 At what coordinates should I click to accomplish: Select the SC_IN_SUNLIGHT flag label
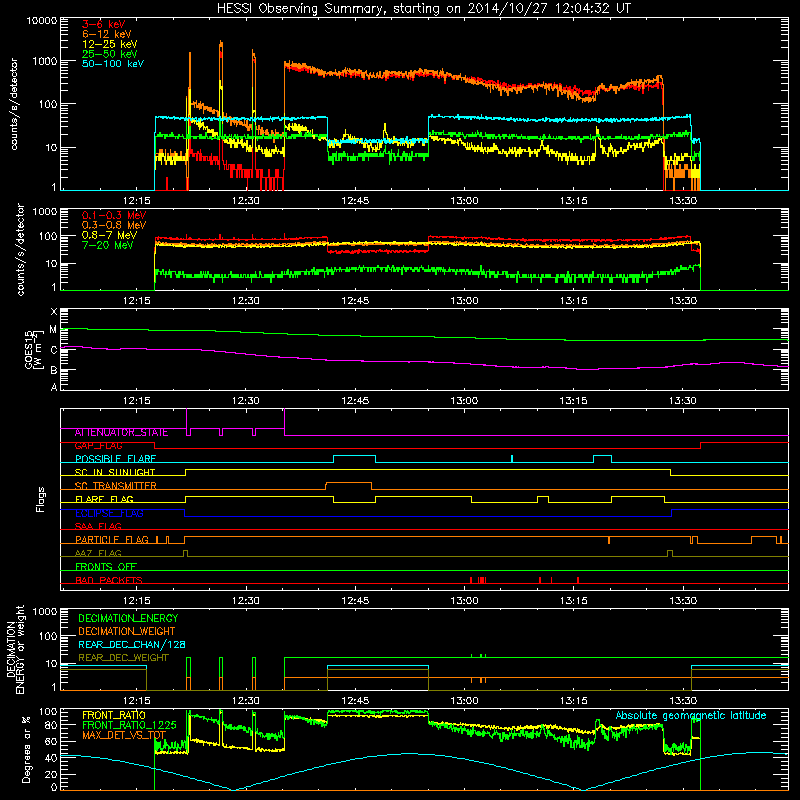tap(115, 472)
